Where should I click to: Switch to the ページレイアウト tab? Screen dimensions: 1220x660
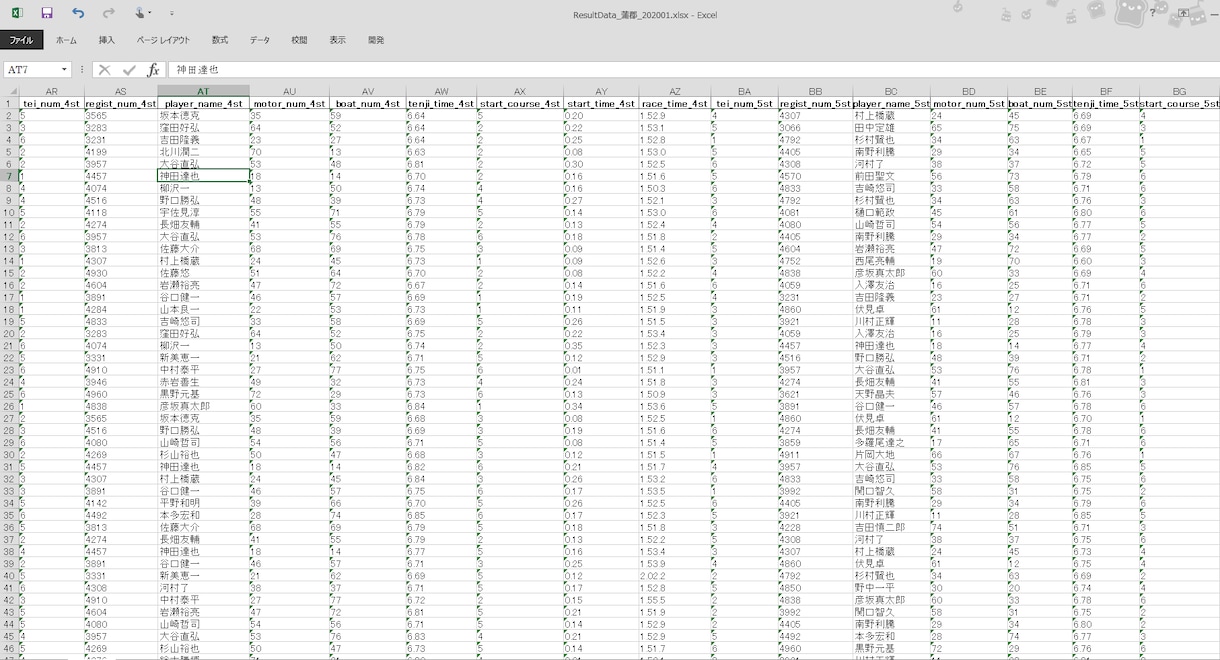[x=163, y=40]
